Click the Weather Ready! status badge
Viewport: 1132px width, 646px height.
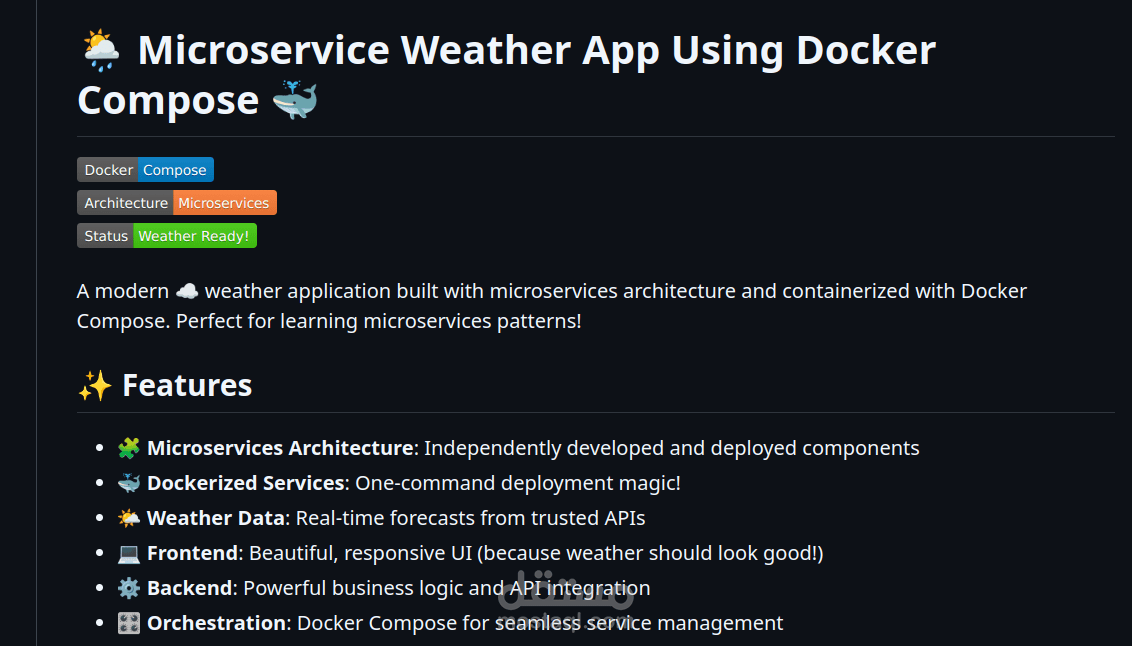(194, 235)
